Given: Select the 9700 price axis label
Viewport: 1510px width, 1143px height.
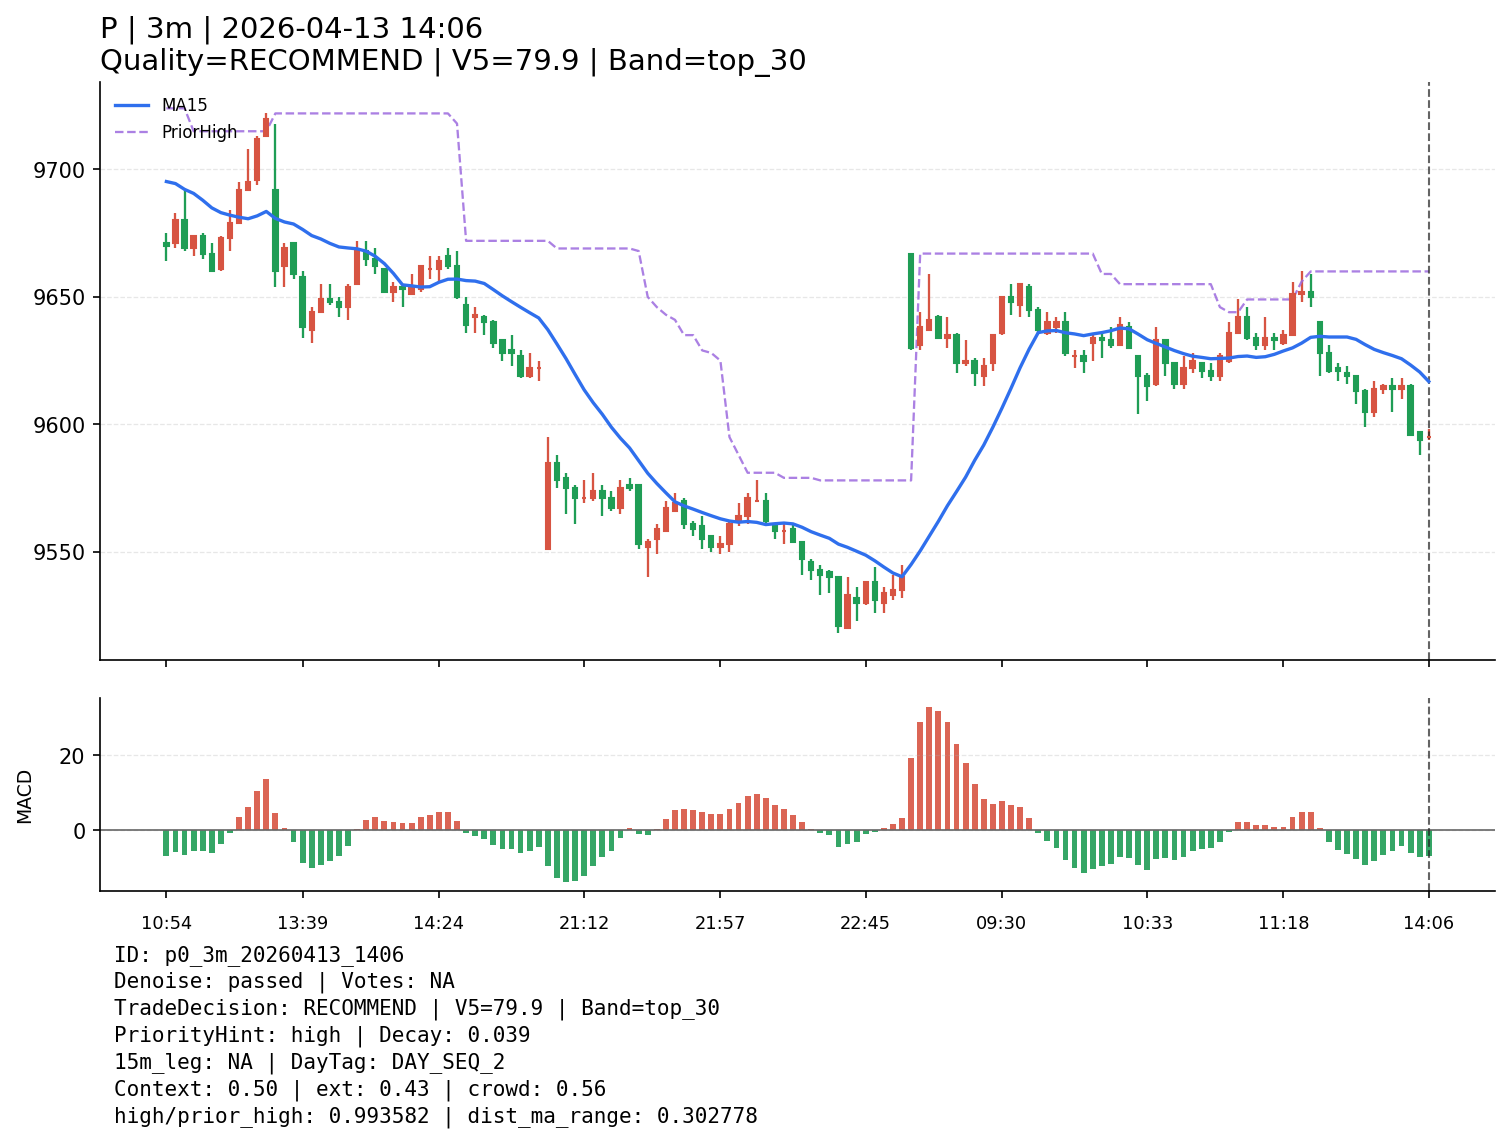Looking at the screenshot, I should [59, 170].
